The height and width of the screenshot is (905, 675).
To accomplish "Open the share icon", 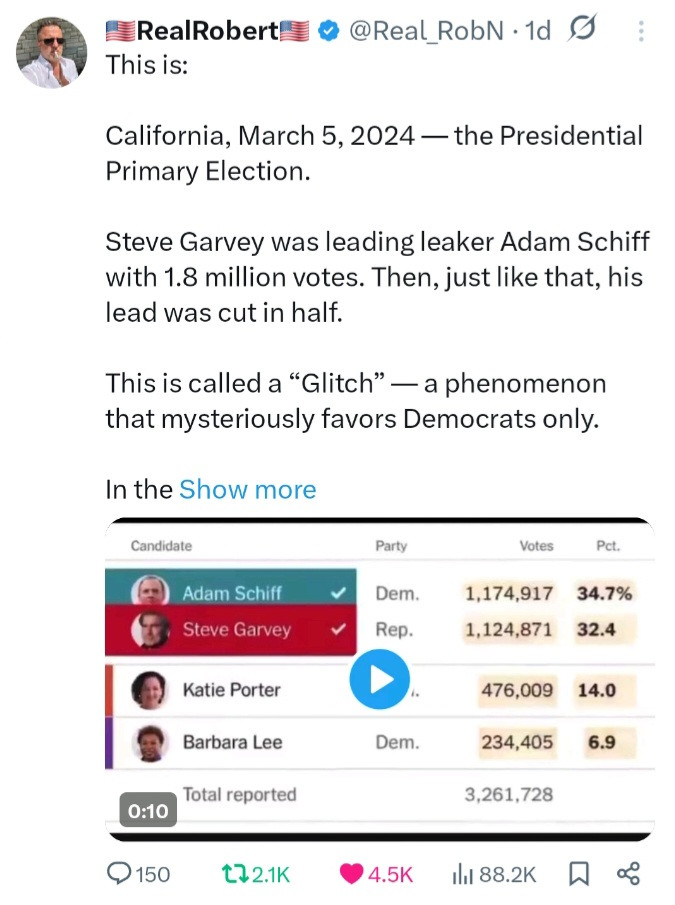I will (628, 873).
